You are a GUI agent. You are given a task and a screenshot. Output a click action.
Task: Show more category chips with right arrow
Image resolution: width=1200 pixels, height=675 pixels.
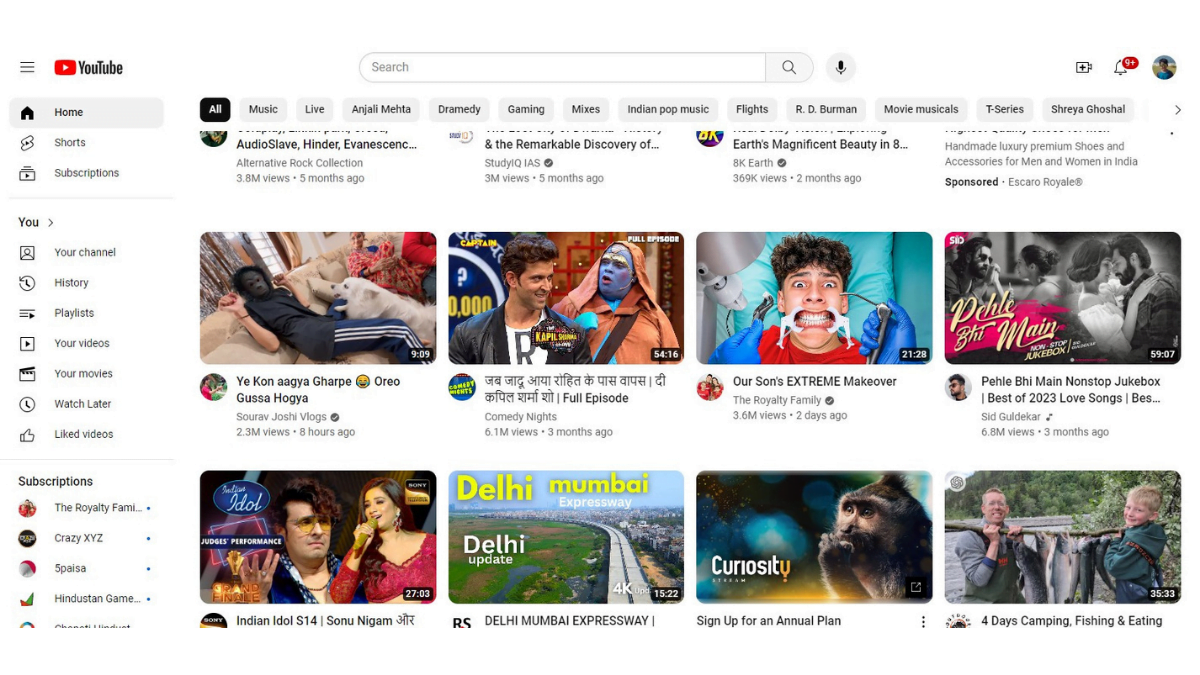coord(1177,110)
